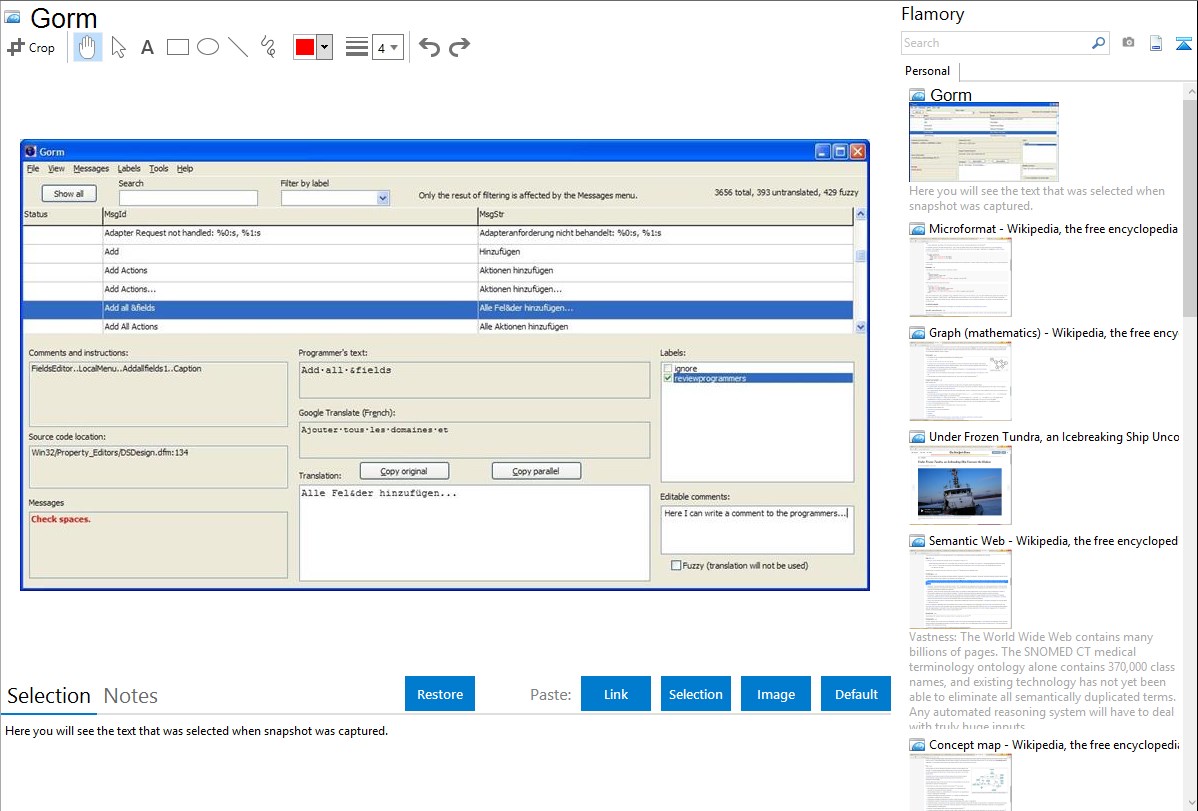Select the Crop tool
Viewport: 1198px width, 811px height.
coord(31,47)
